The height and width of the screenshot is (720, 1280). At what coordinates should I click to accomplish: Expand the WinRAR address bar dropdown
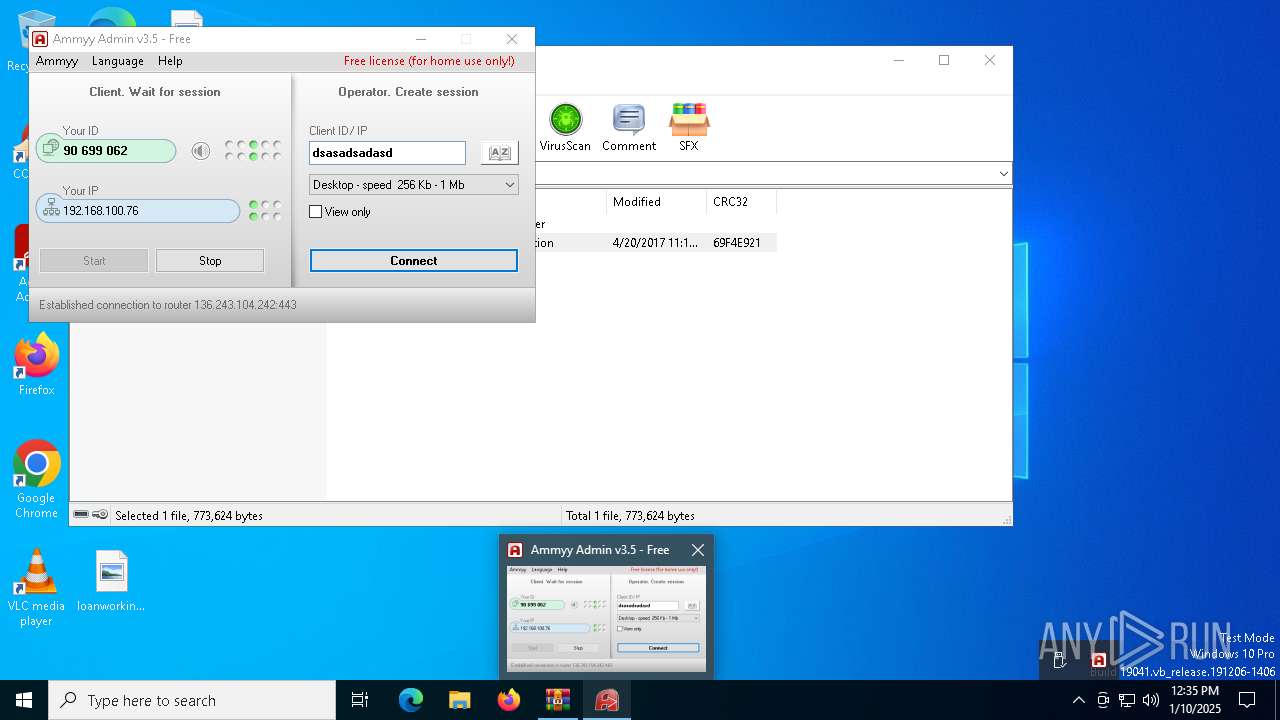[1004, 174]
